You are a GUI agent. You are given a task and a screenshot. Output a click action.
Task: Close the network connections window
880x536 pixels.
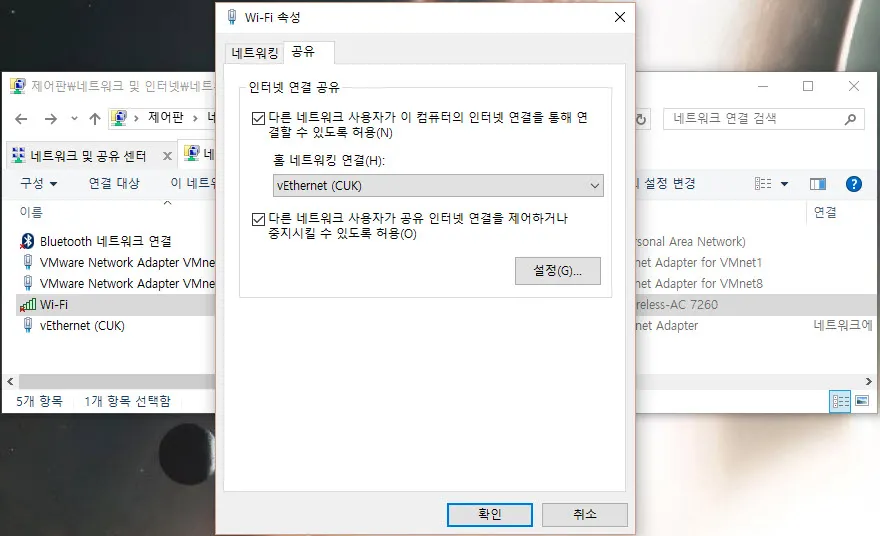click(x=854, y=86)
